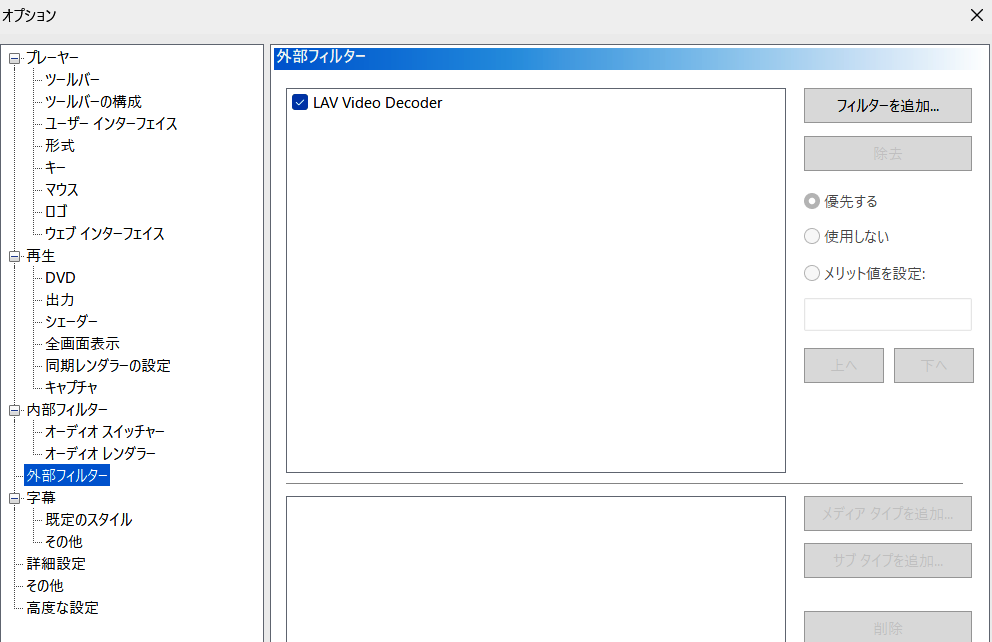Image resolution: width=992 pixels, height=642 pixels.
Task: Collapse the 再生 tree section
Action: 14,256
